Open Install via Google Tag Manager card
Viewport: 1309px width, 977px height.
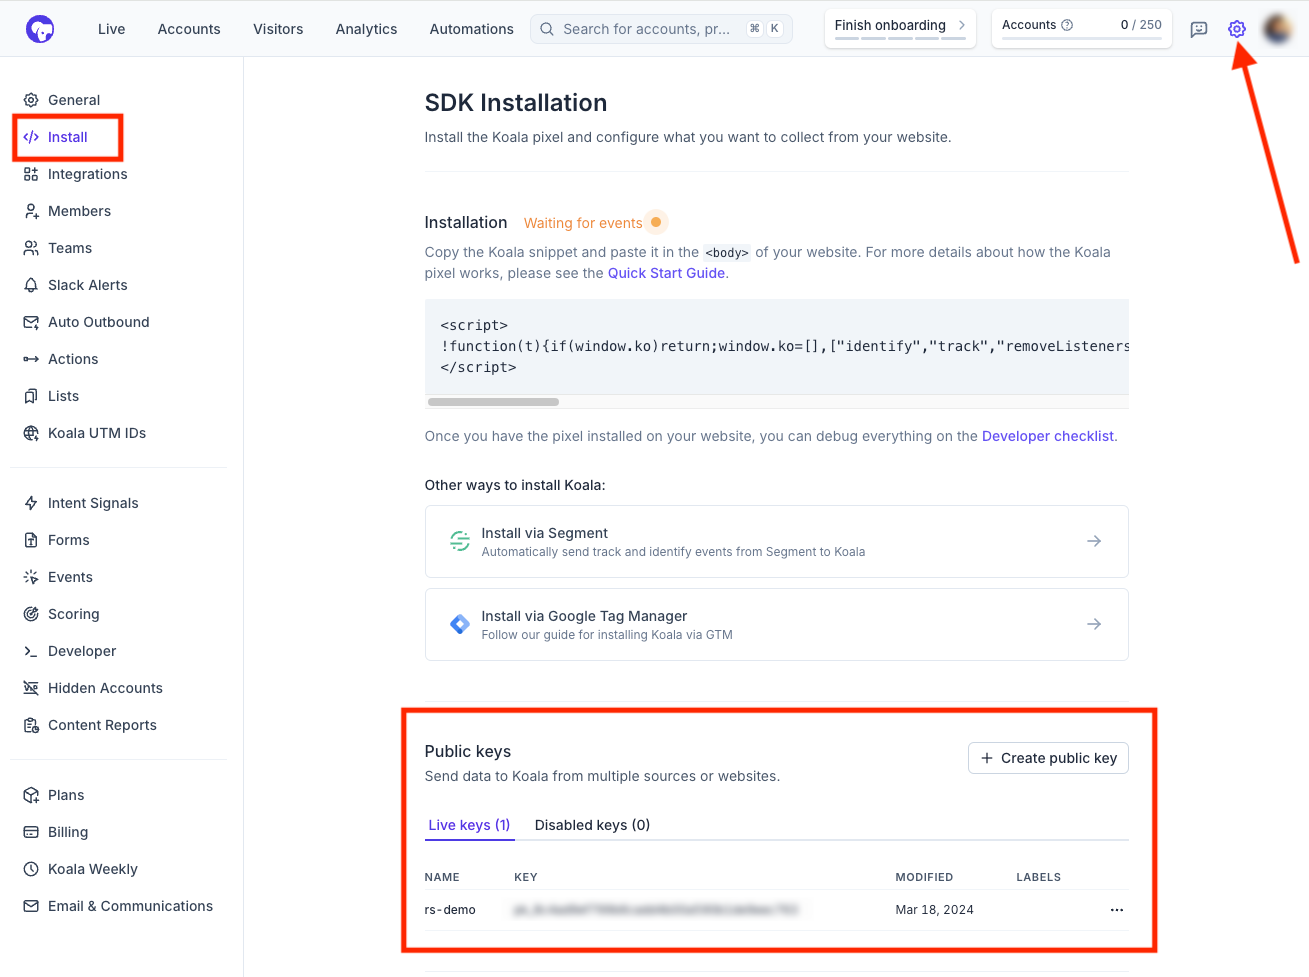pos(776,624)
